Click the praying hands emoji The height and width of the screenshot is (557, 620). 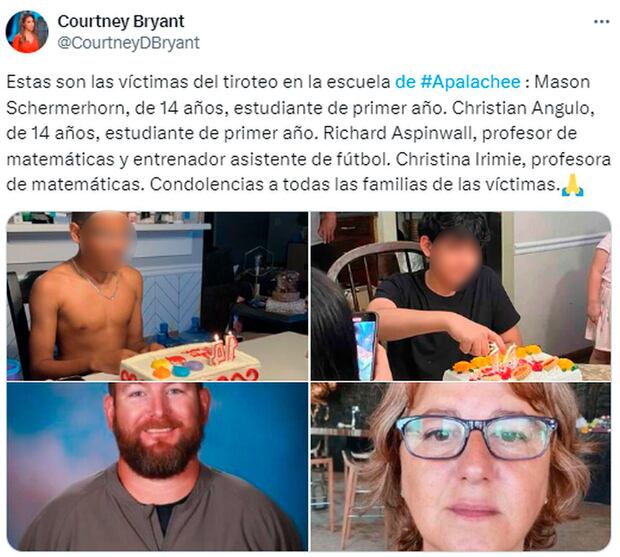point(573,185)
